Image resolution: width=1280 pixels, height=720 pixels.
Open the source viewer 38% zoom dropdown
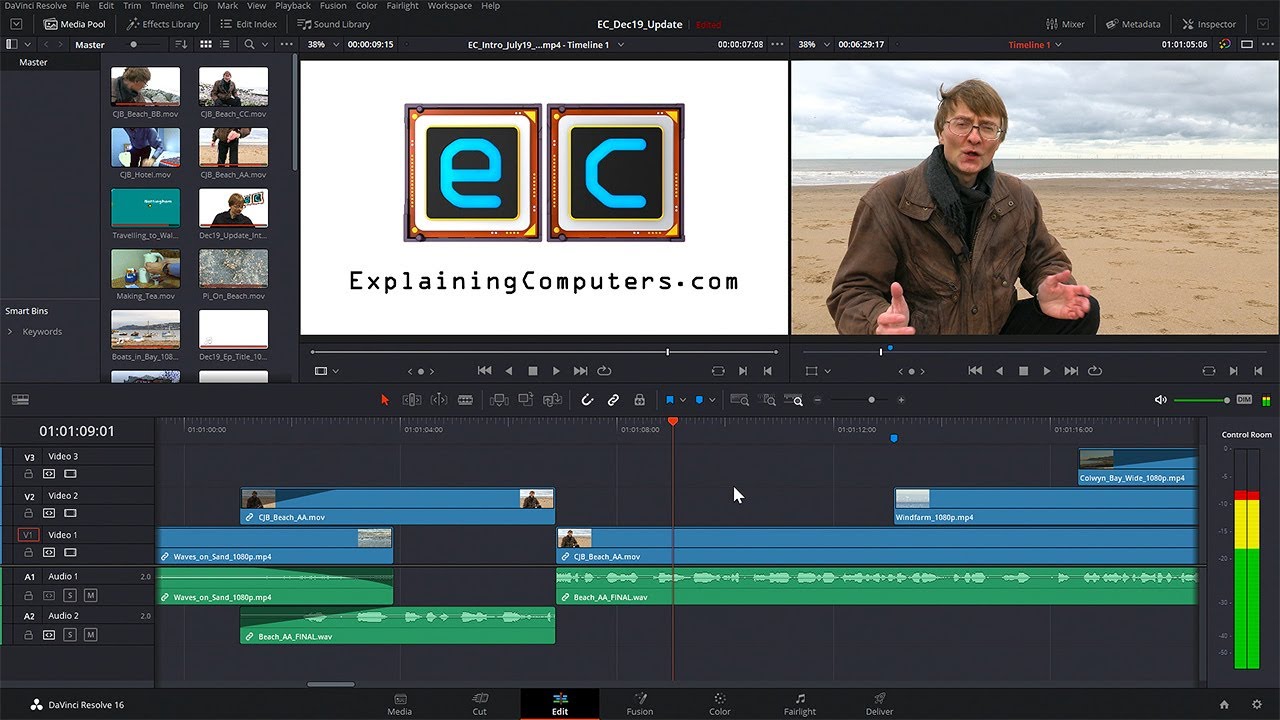coord(336,45)
